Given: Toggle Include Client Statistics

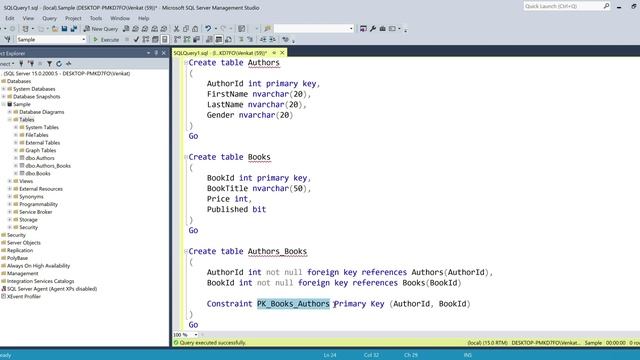Looking at the screenshot, I should (x=196, y=40).
